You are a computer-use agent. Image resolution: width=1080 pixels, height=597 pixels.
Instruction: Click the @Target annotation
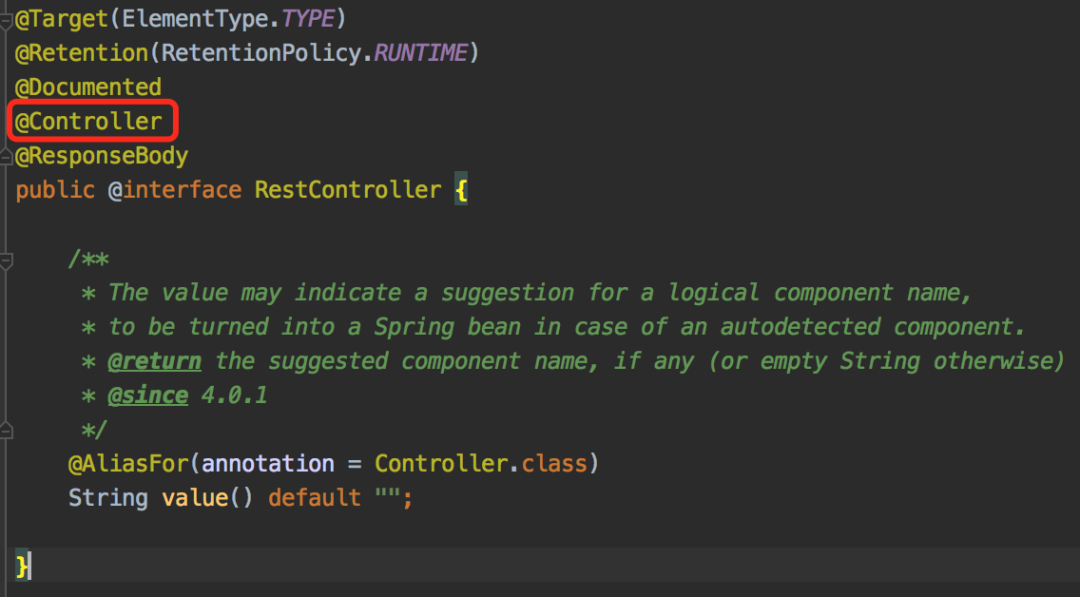click(62, 19)
